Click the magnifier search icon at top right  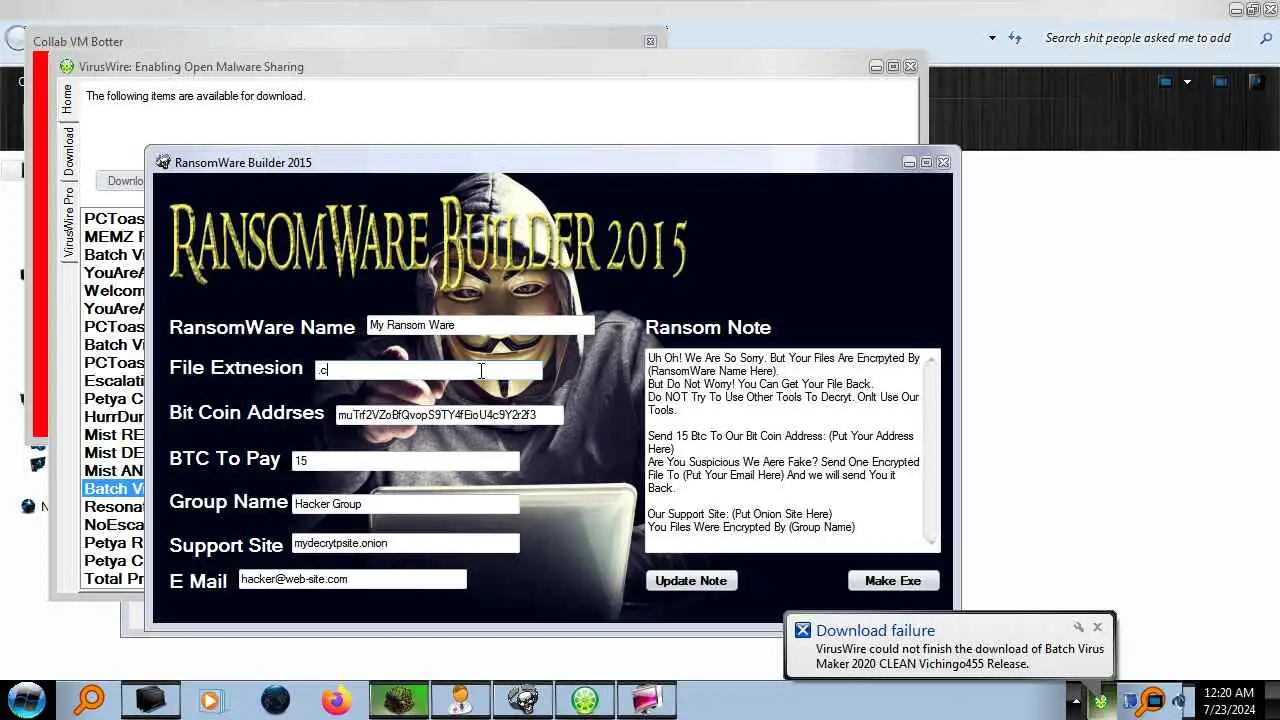1265,38
